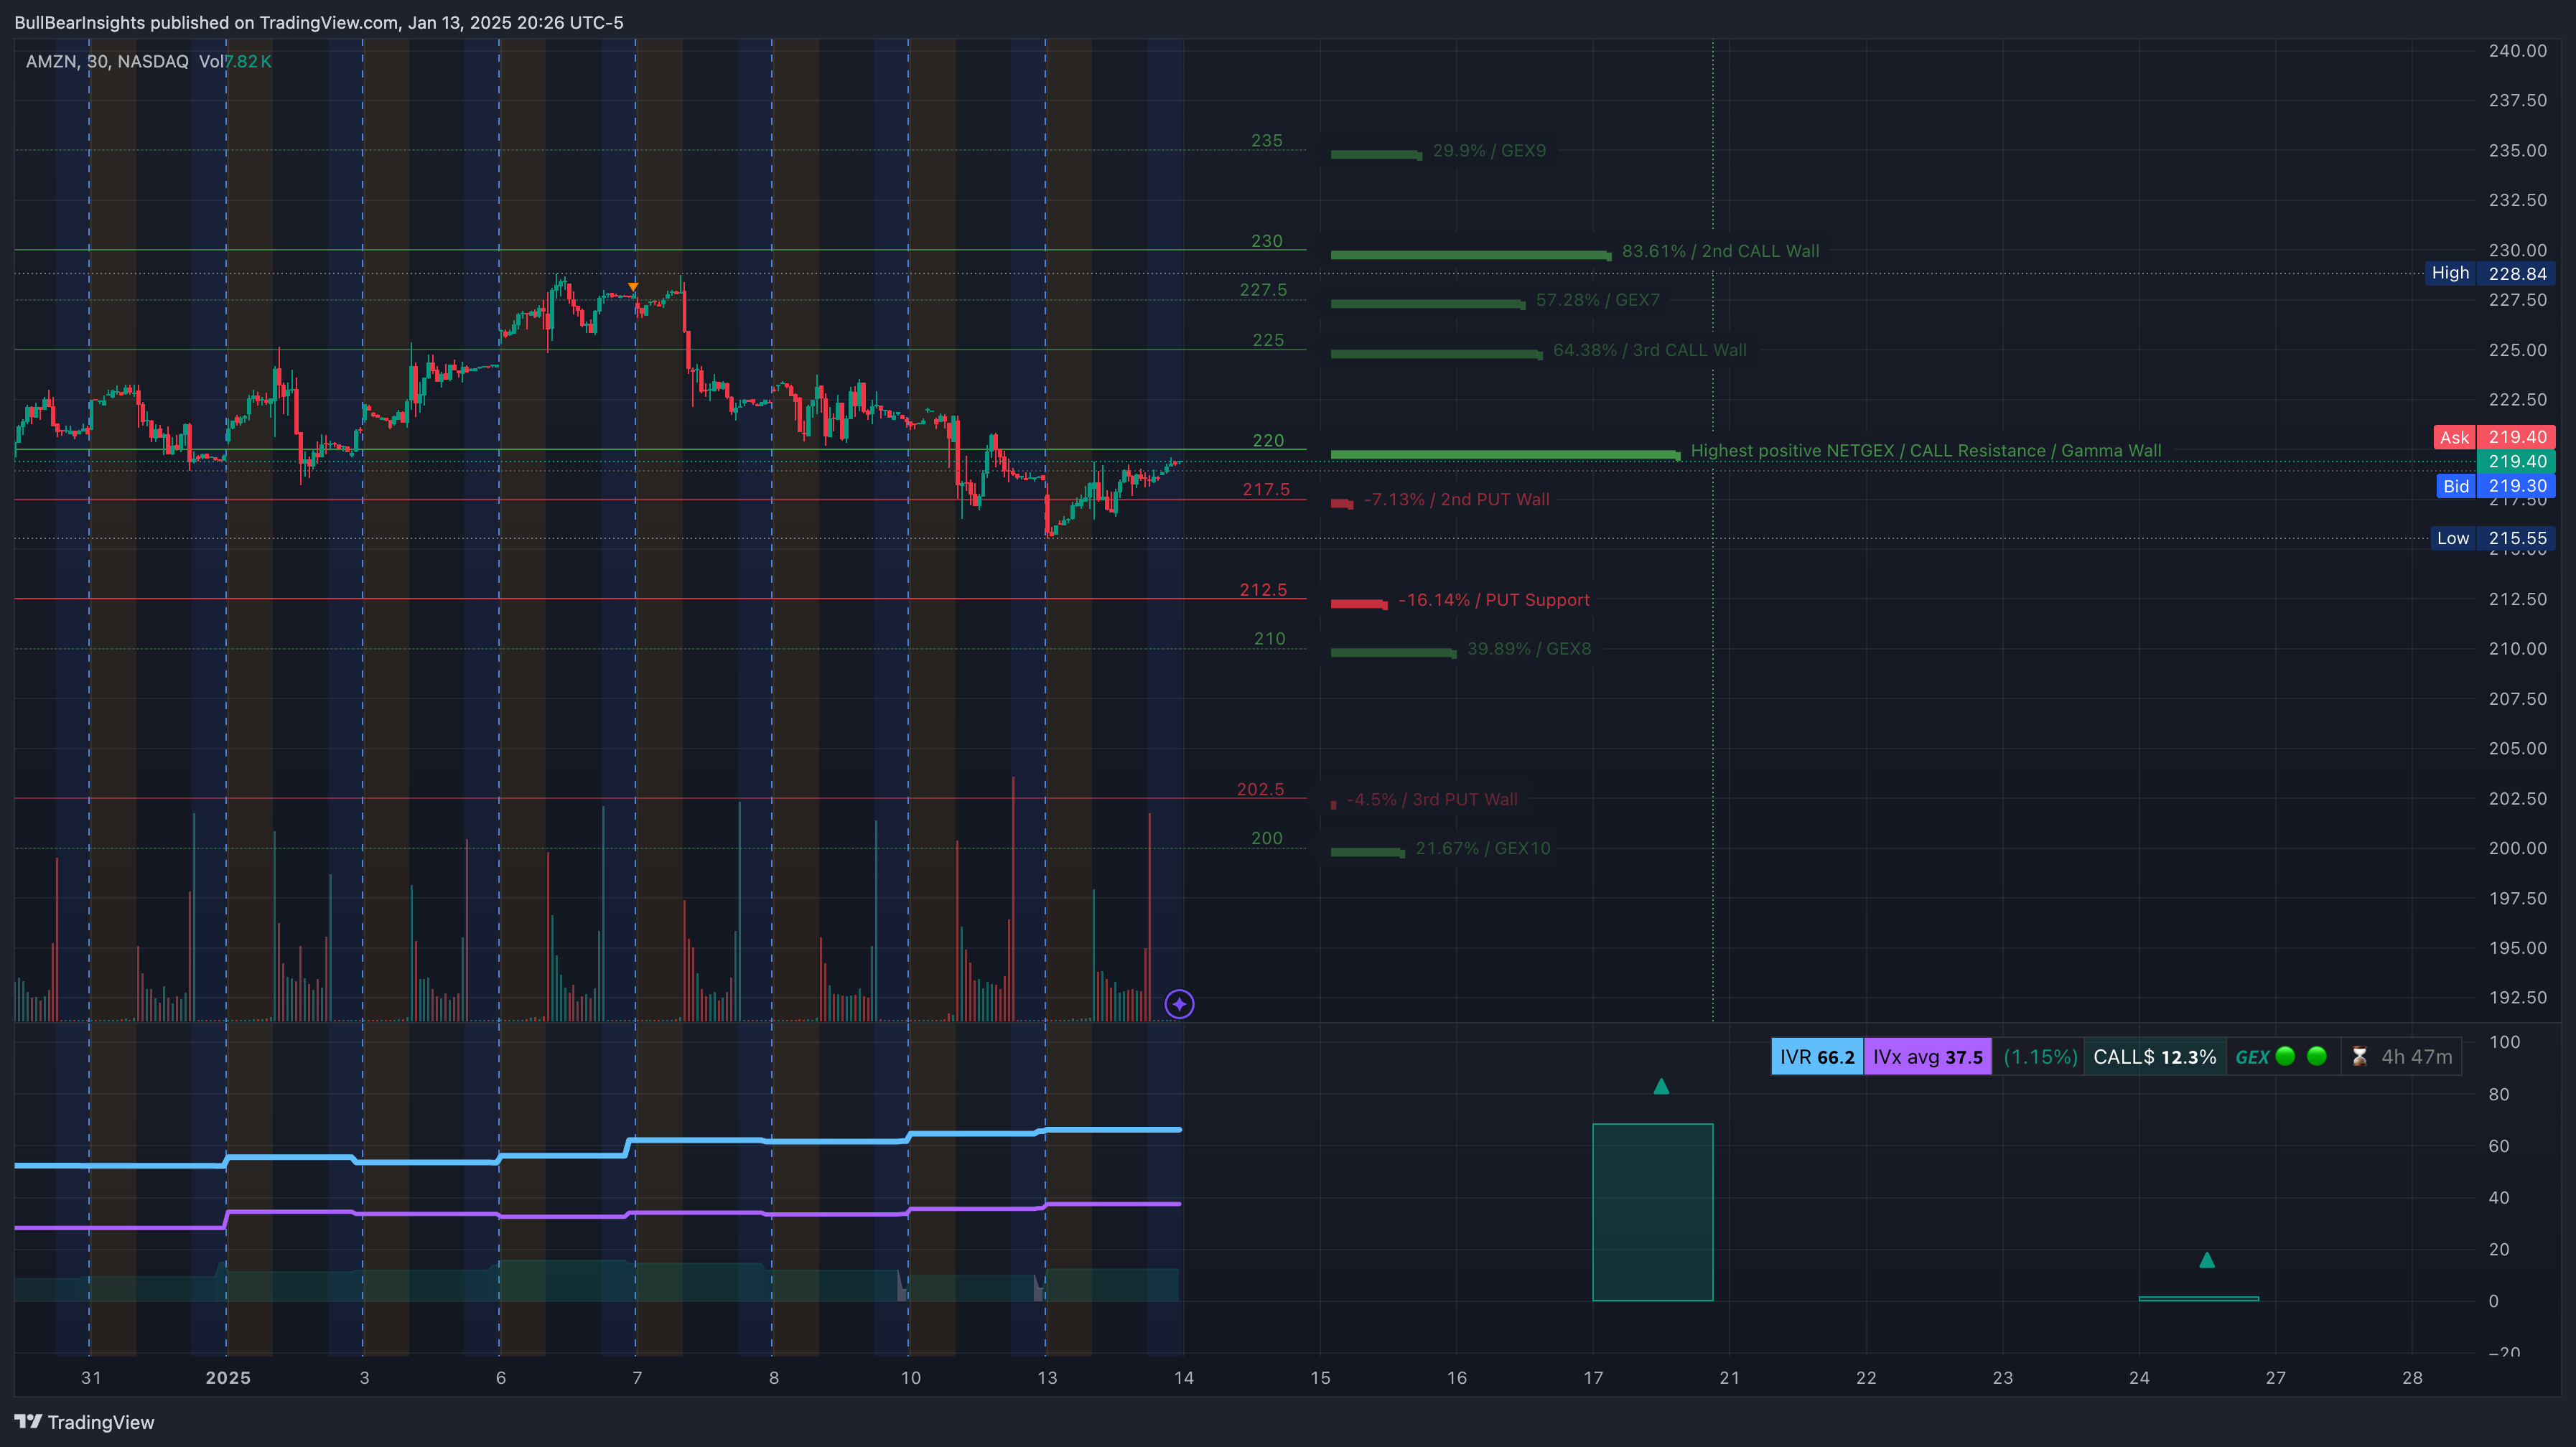
Task: Click the '57.28% / GEX7' label
Action: click(1597, 300)
